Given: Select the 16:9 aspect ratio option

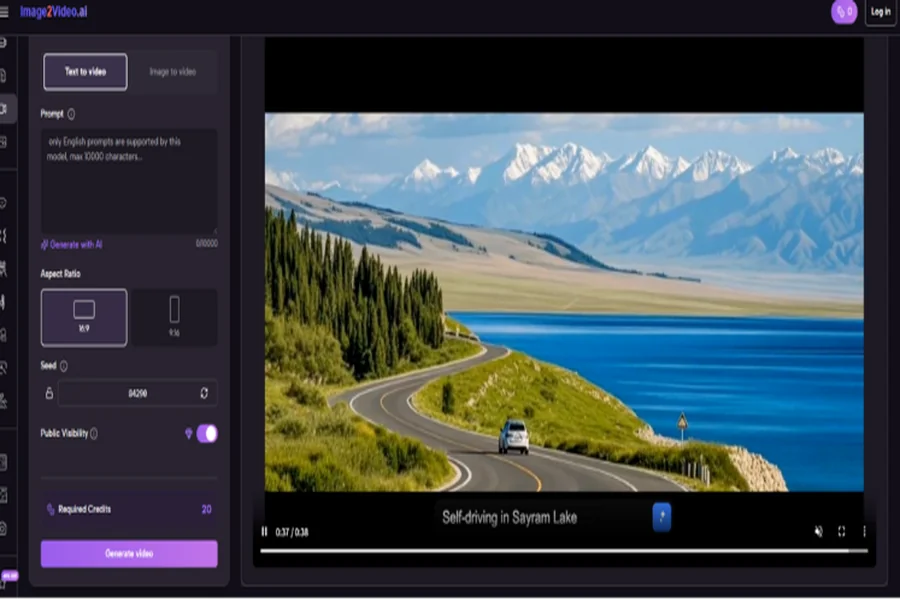Looking at the screenshot, I should pos(84,317).
